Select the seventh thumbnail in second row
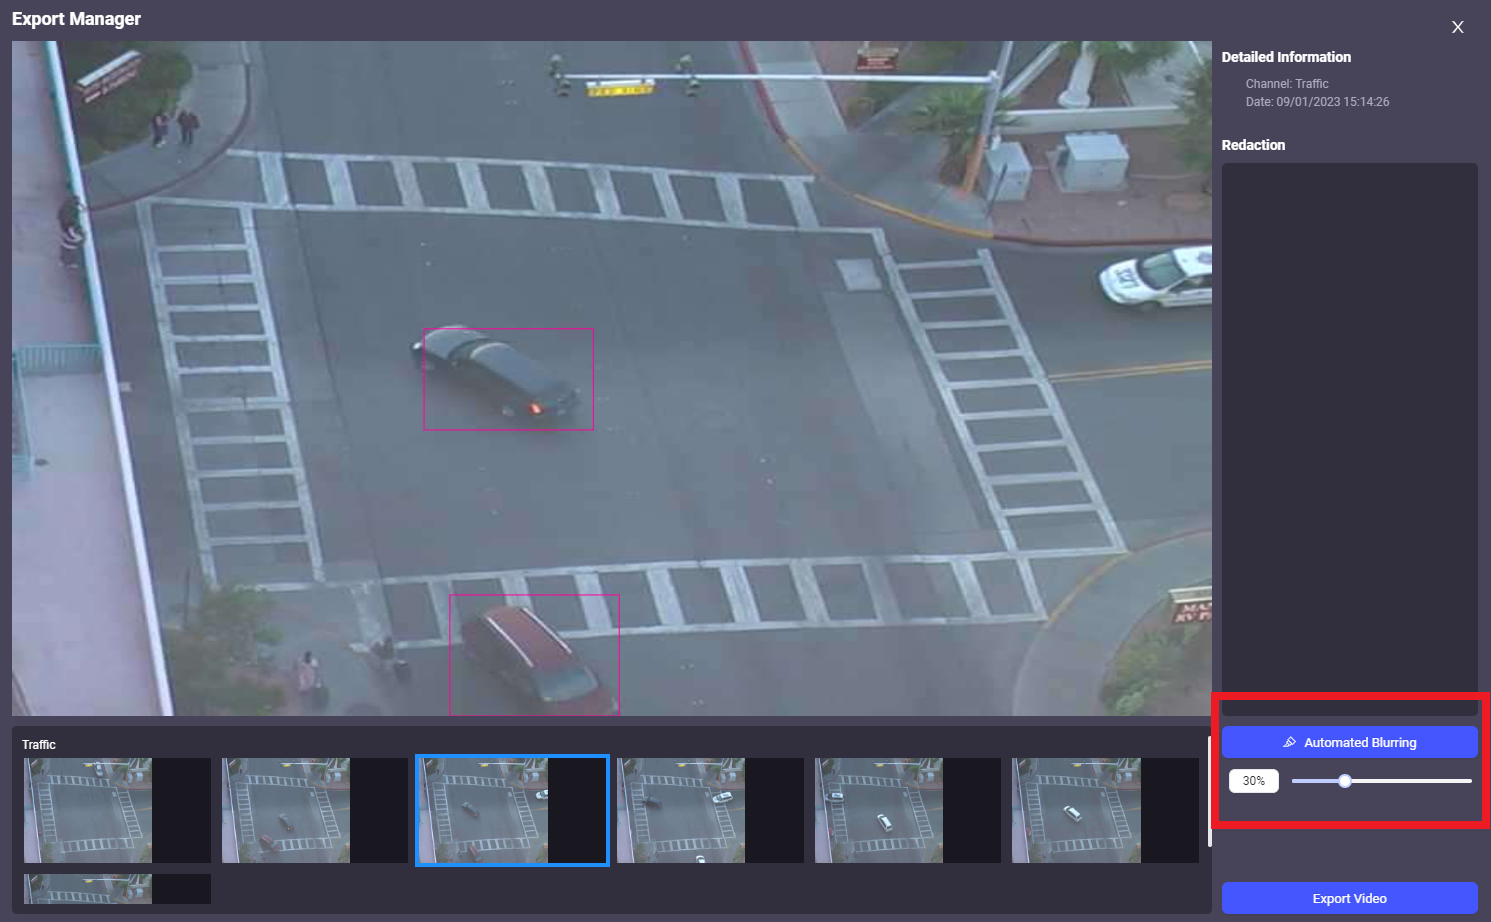 [x=117, y=889]
